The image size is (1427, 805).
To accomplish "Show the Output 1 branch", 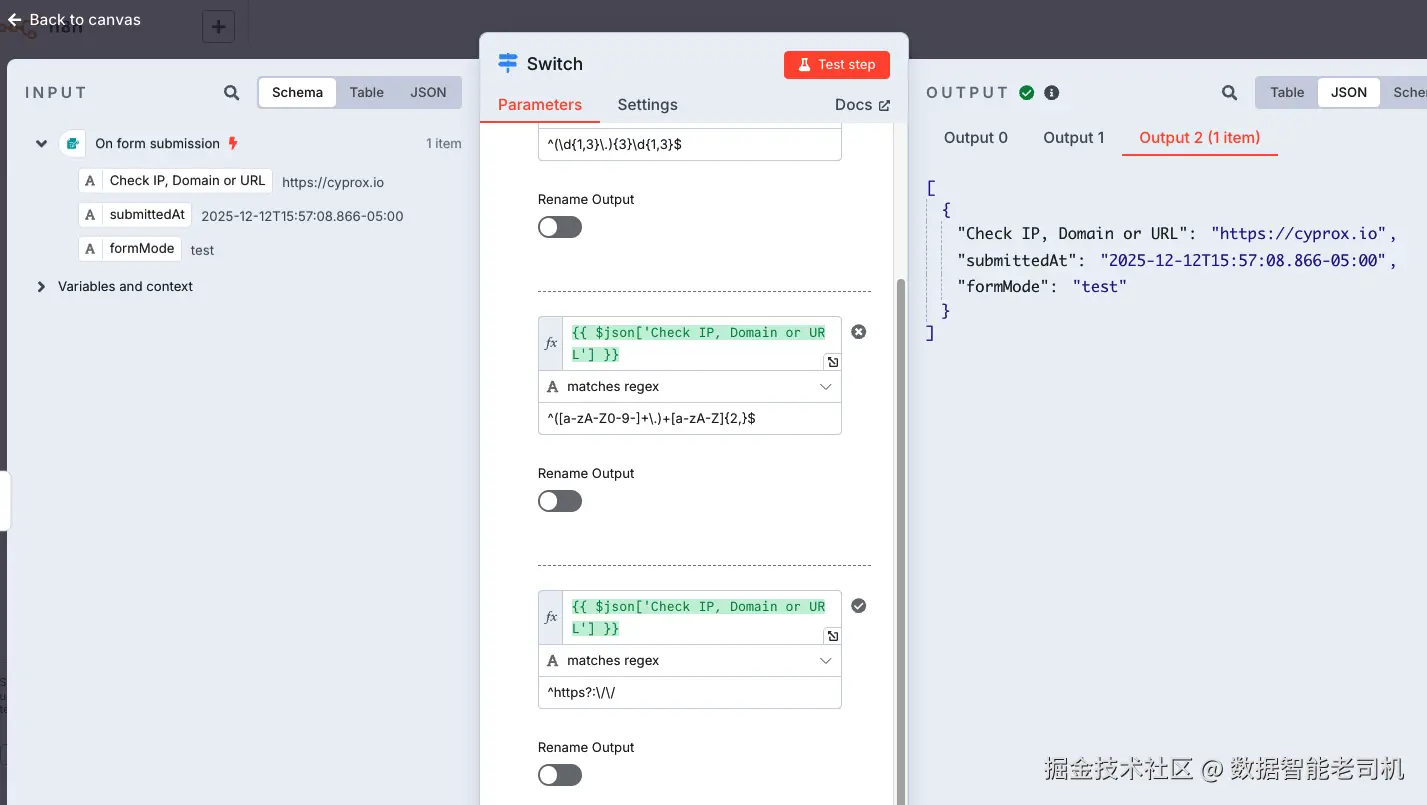I will pos(1074,138).
